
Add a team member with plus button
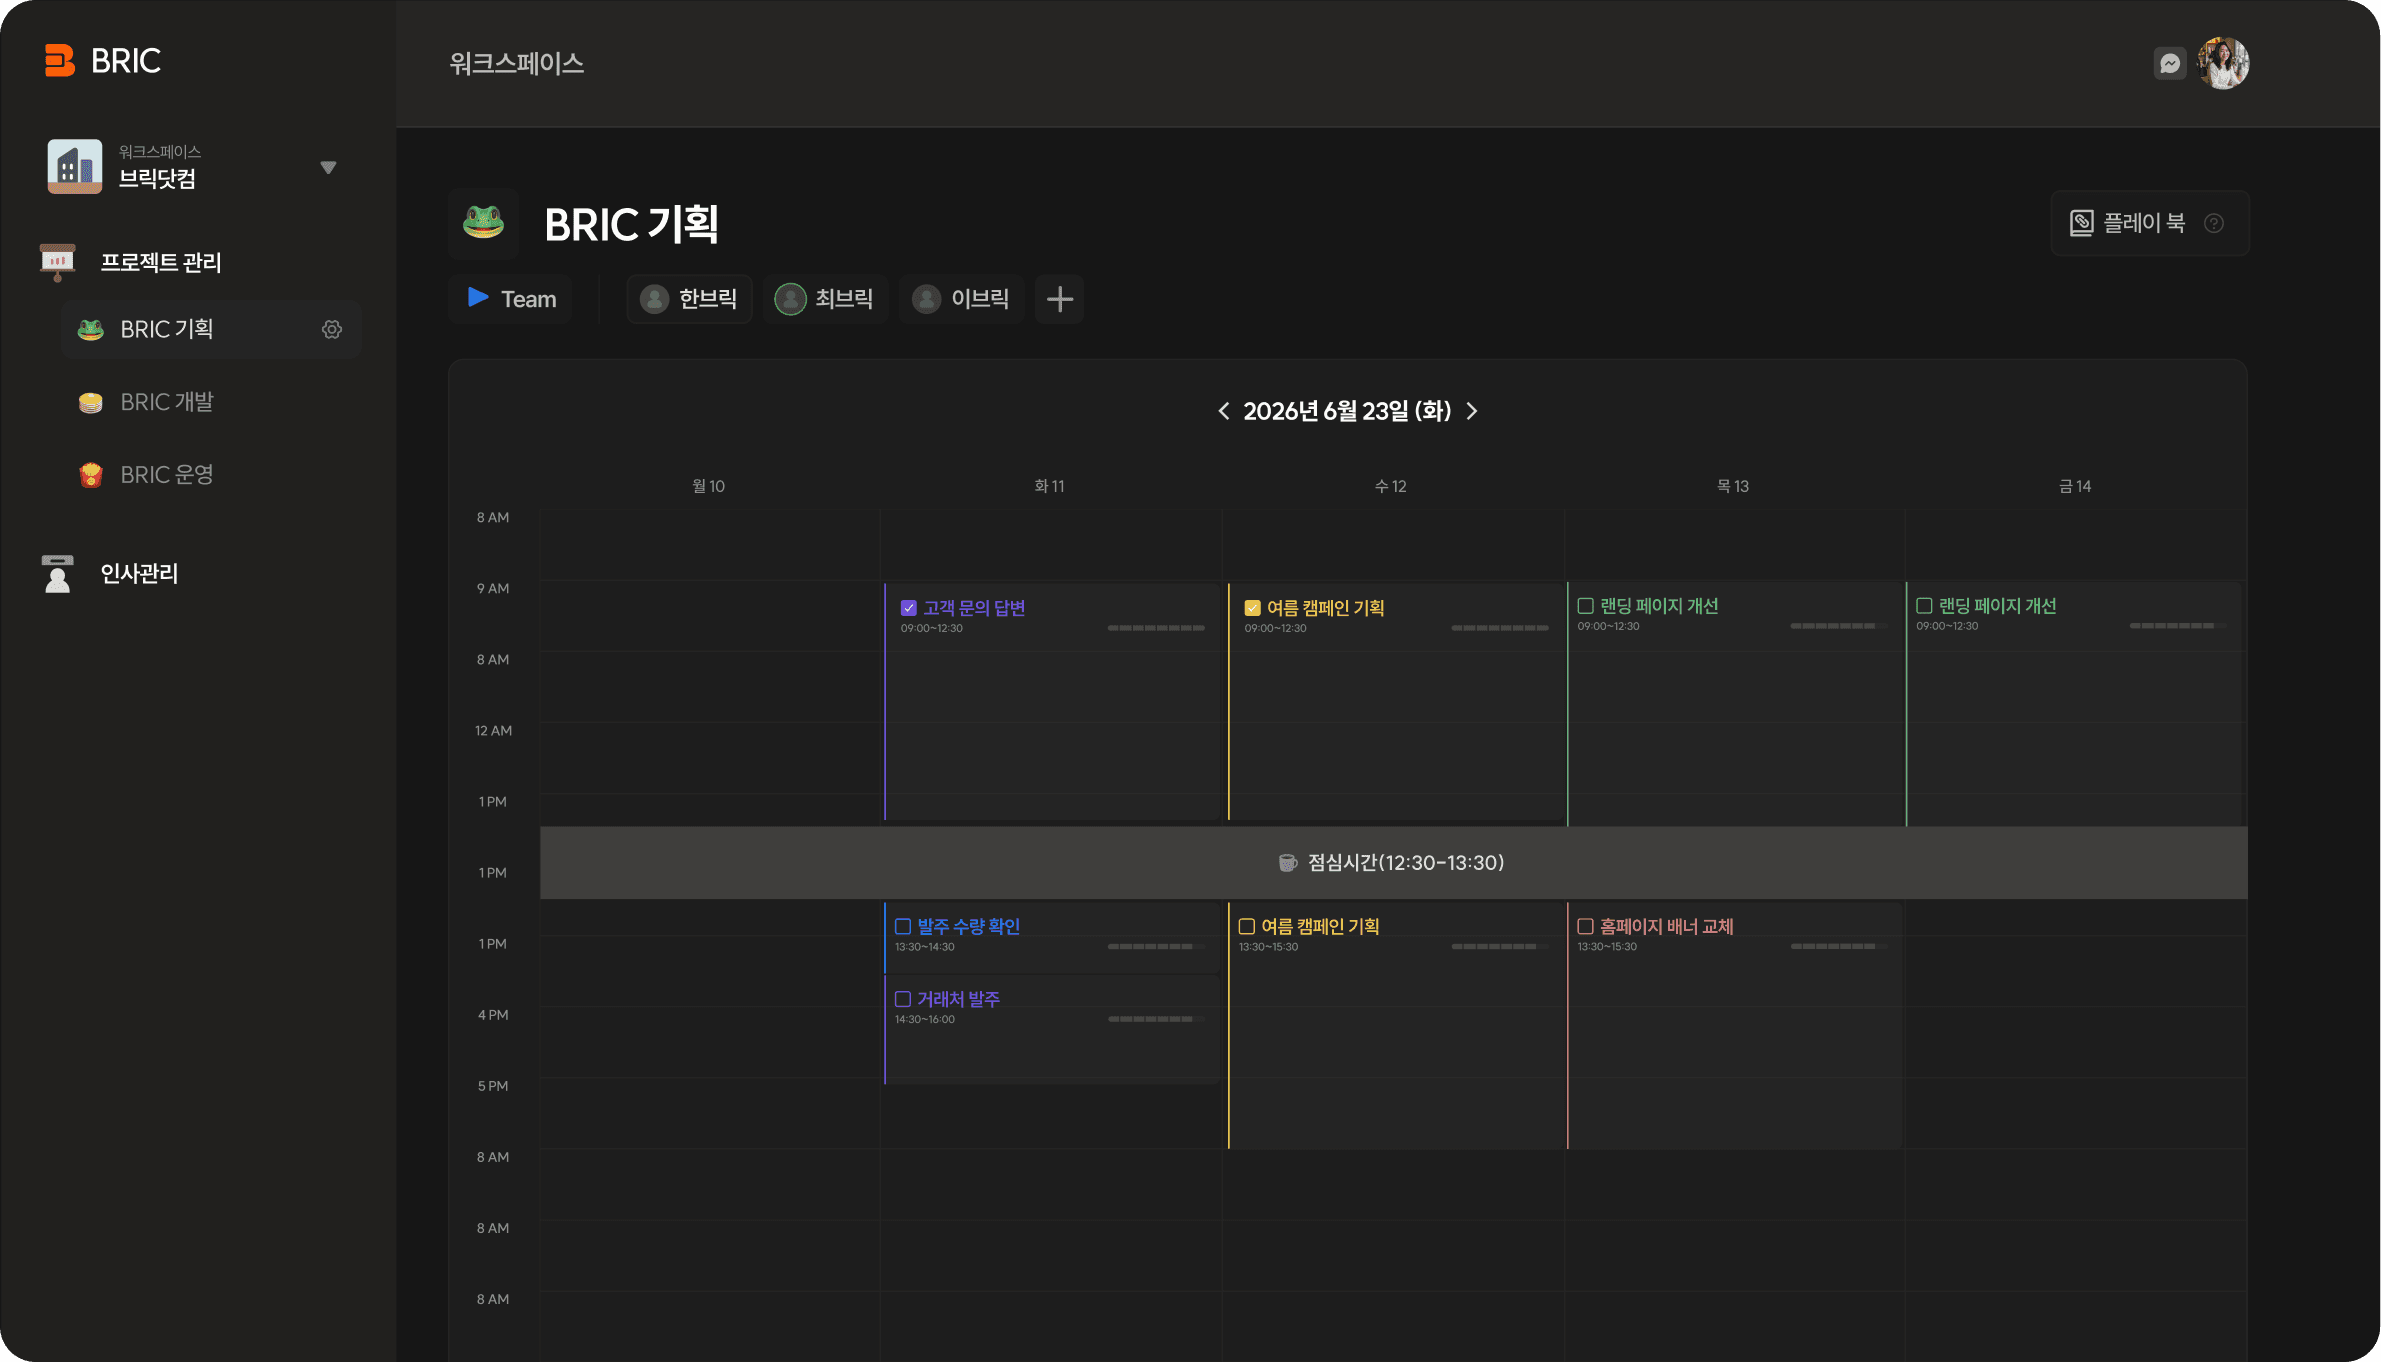click(x=1060, y=298)
